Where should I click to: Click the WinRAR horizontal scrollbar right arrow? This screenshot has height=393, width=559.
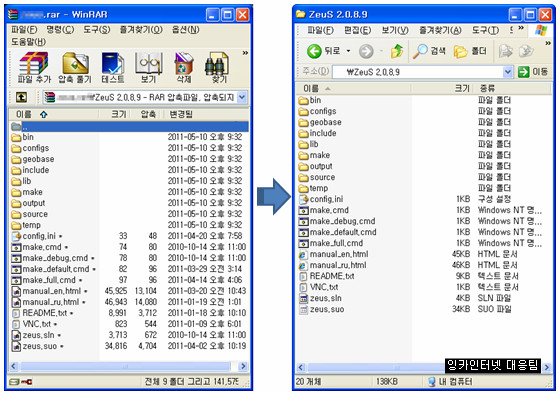(x=243, y=366)
